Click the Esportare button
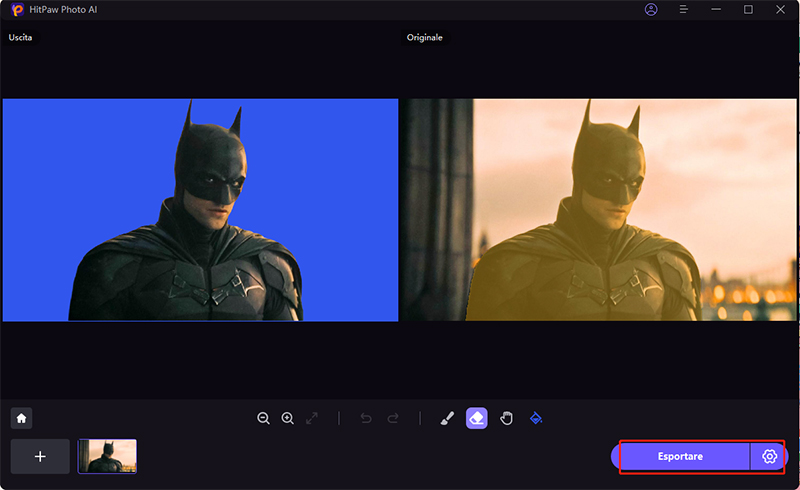 point(680,456)
